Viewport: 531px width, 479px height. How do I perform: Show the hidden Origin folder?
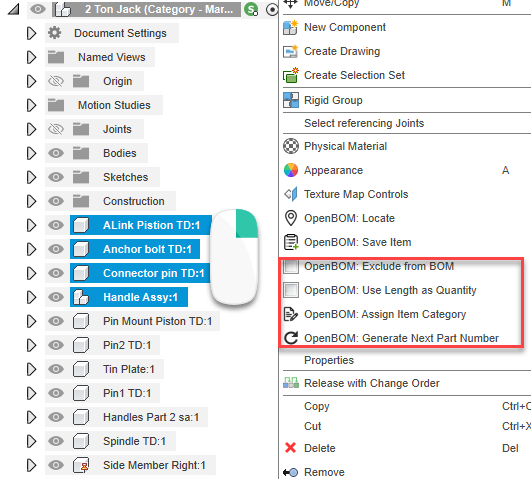click(56, 81)
